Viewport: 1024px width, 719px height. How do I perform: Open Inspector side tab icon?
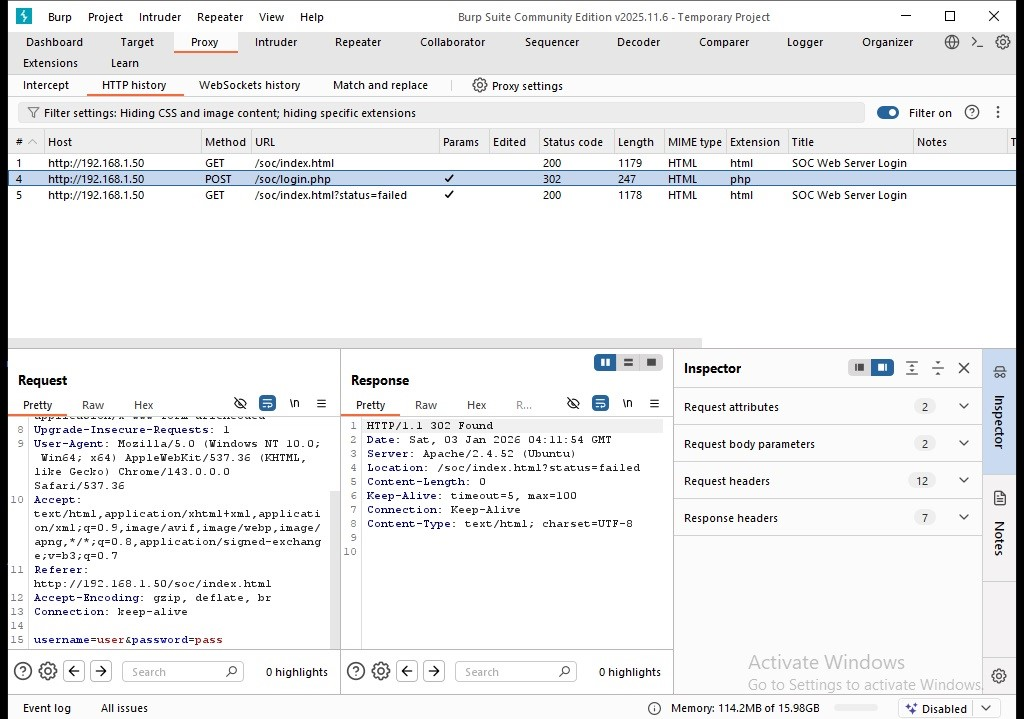point(999,372)
